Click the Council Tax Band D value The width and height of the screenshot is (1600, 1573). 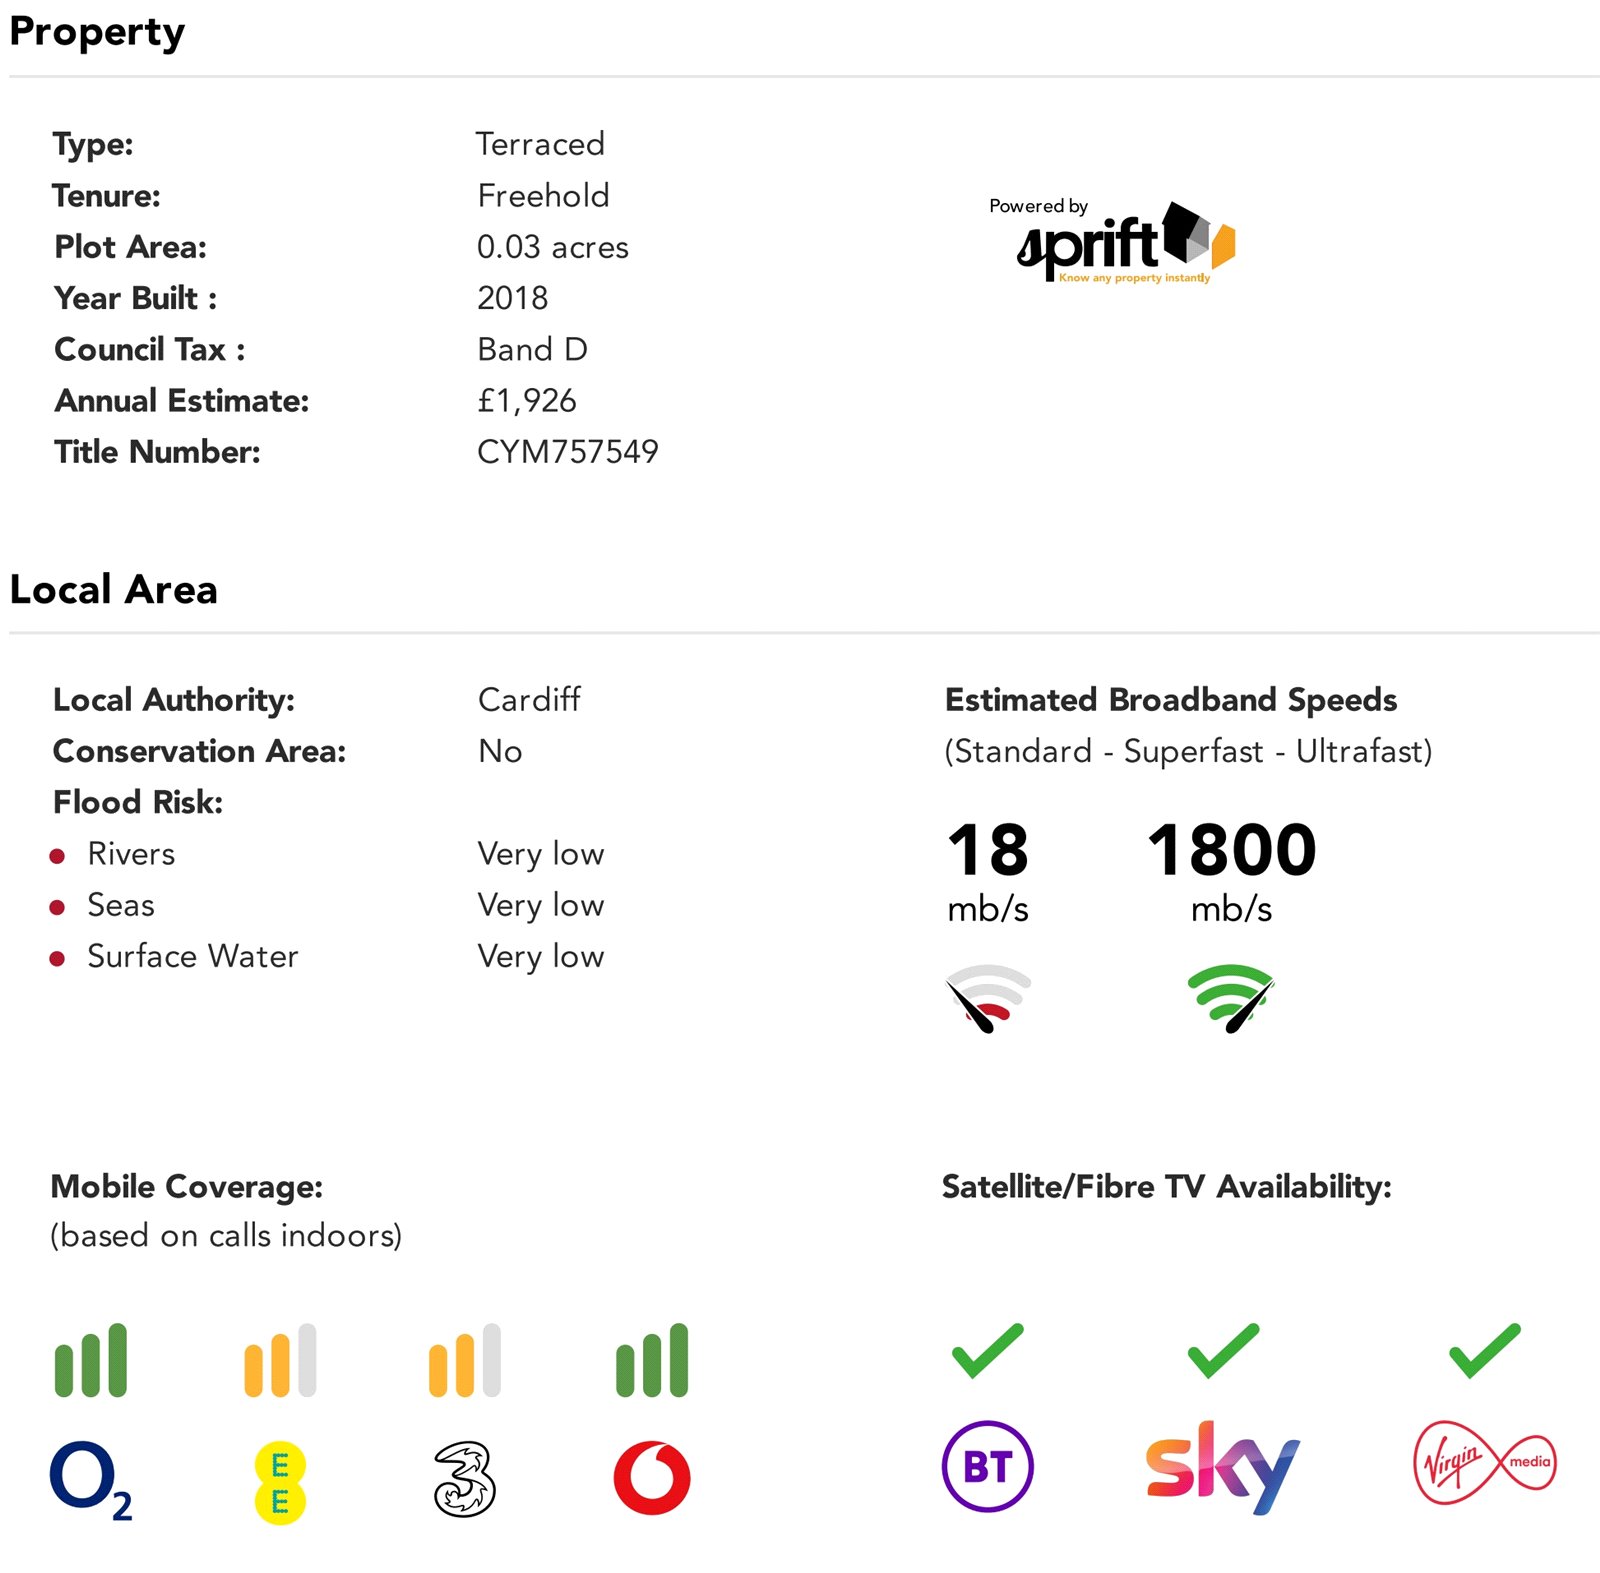[x=532, y=349]
